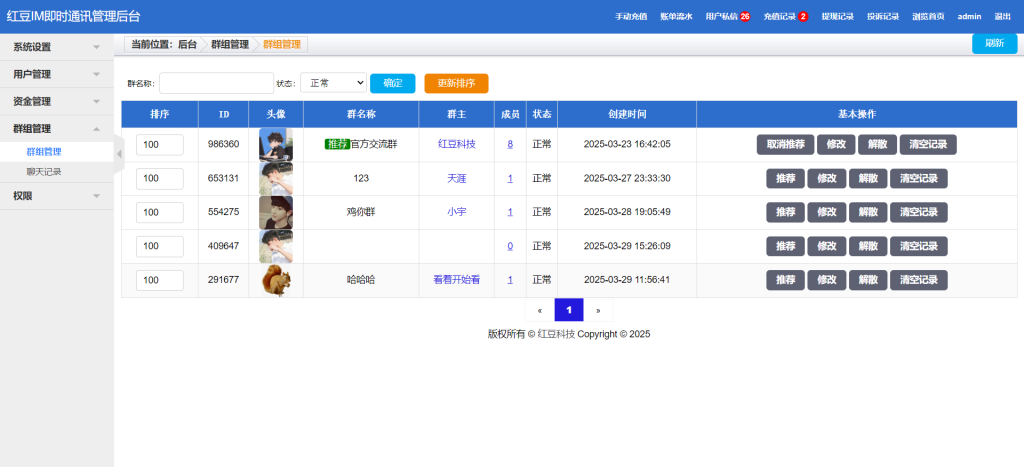The height and width of the screenshot is (467, 1024).
Task: Open the 状态 dropdown showing 正常
Action: [x=333, y=83]
